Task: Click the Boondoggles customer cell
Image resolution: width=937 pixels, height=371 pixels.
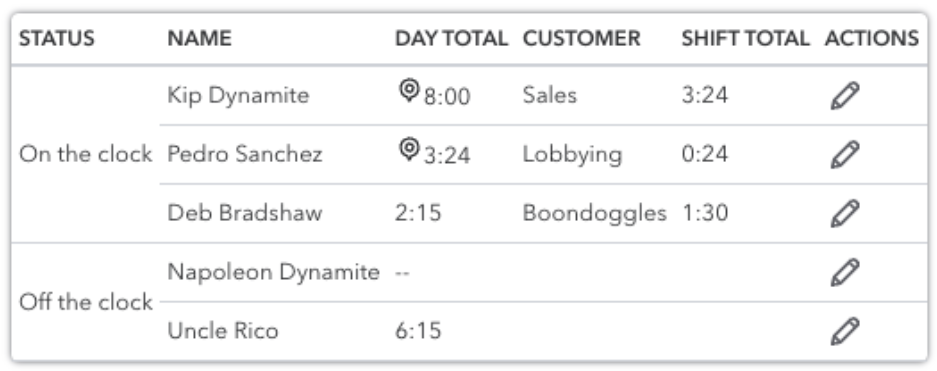Action: click(x=595, y=213)
